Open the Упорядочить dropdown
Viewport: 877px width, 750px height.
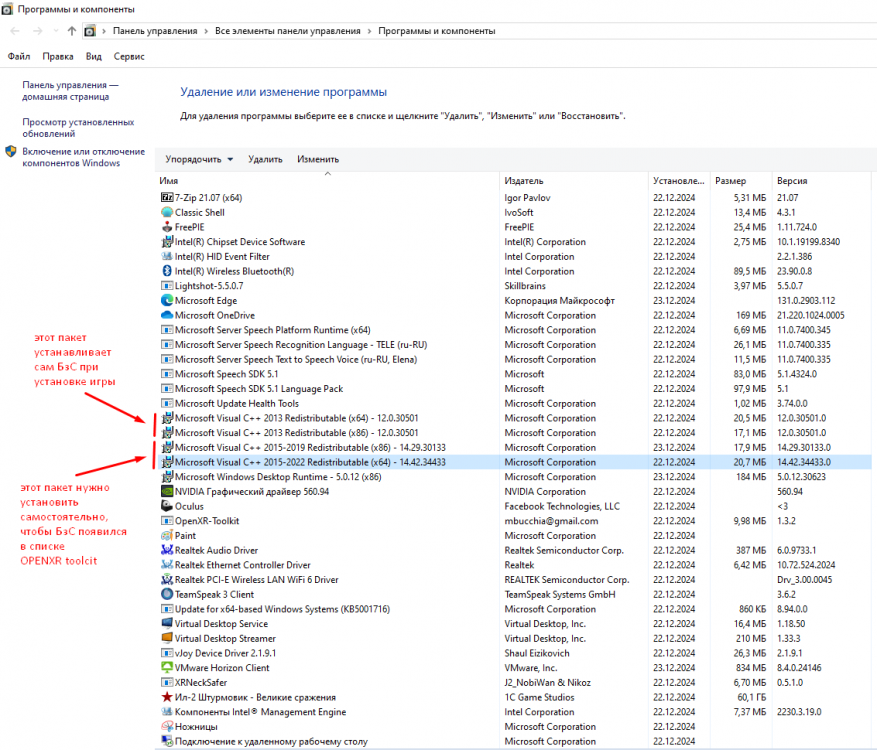(199, 159)
